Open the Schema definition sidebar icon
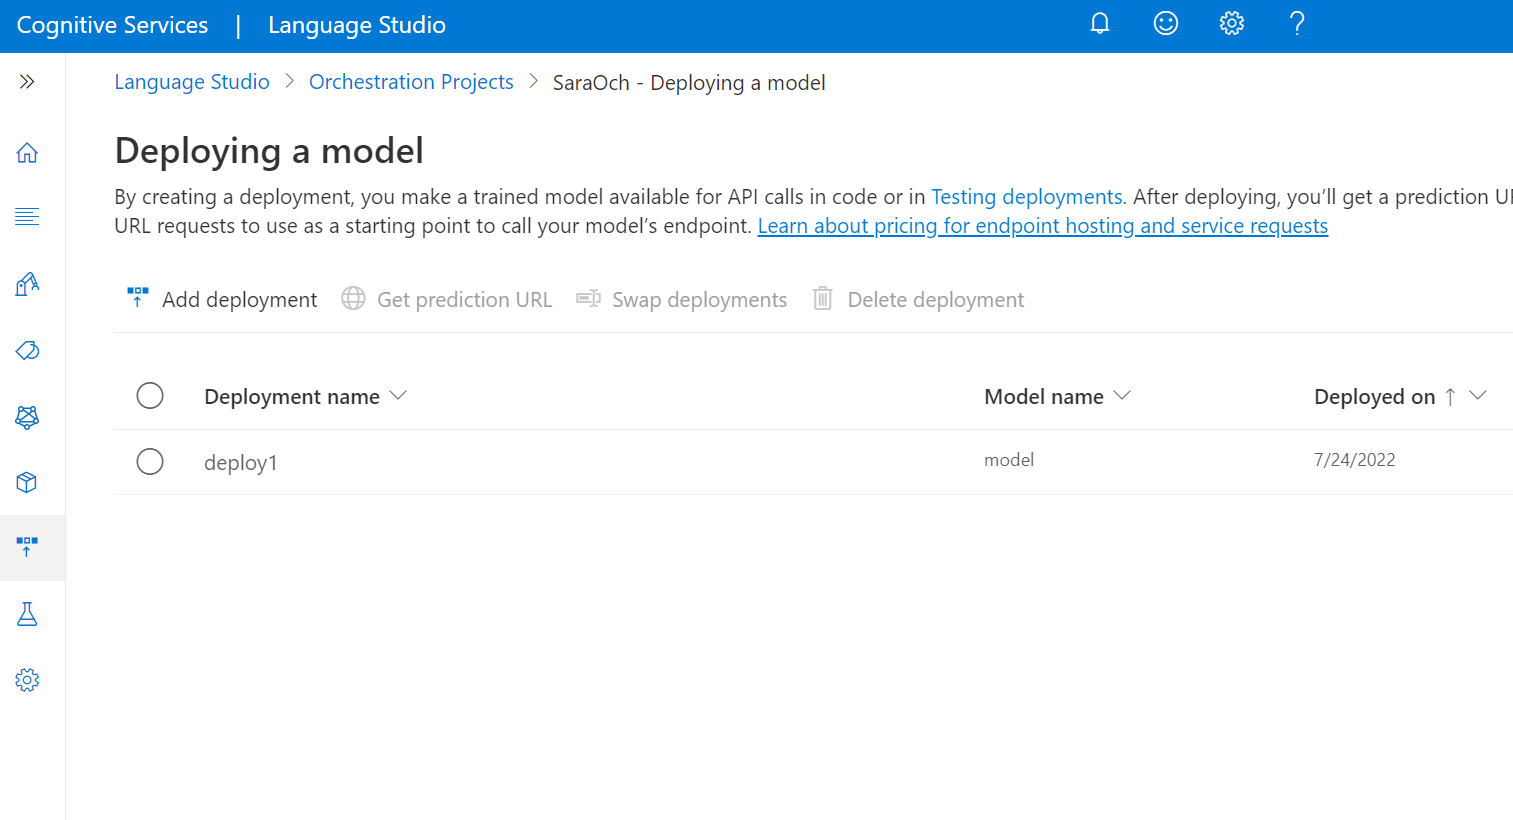The width and height of the screenshot is (1513, 820). (27, 216)
